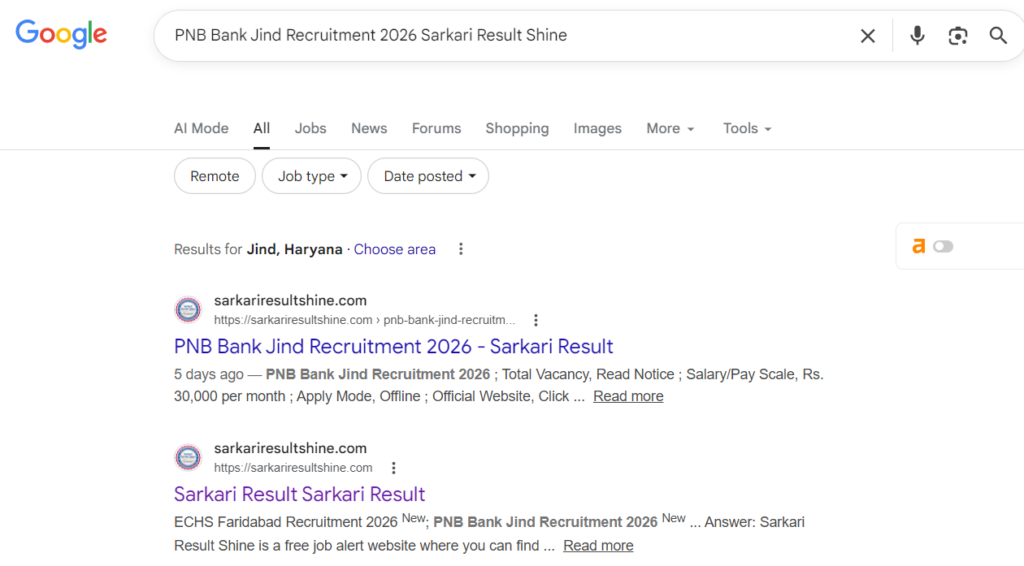This screenshot has height=566, width=1024.
Task: Start voice search with microphone icon
Action: pos(917,36)
